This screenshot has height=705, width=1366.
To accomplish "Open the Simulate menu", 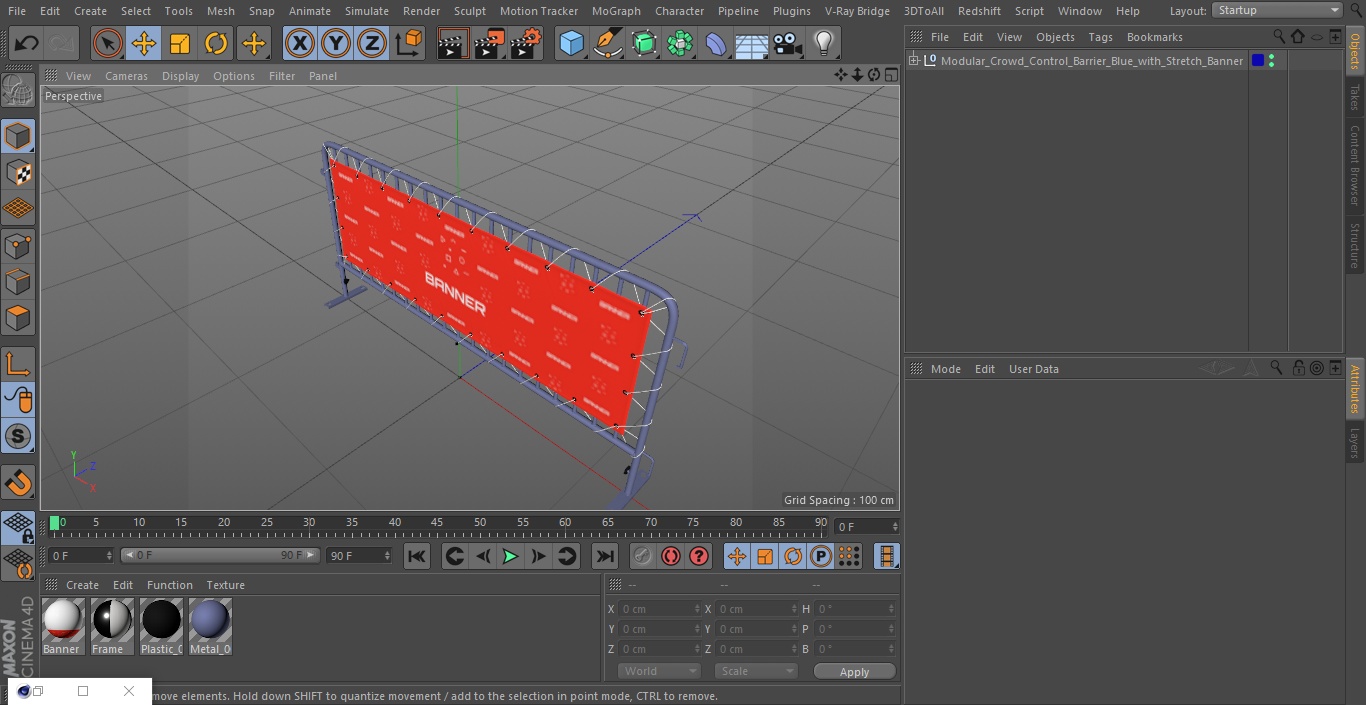I will pyautogui.click(x=367, y=11).
